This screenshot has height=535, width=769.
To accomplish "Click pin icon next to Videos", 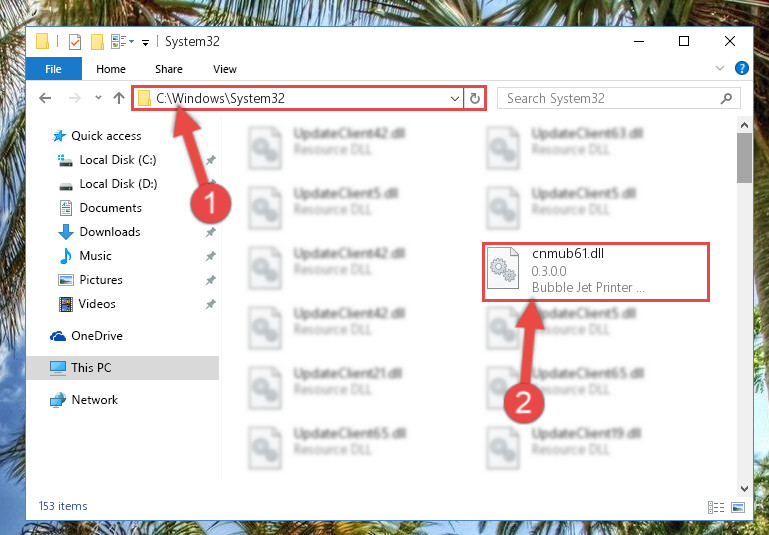I will tap(210, 304).
